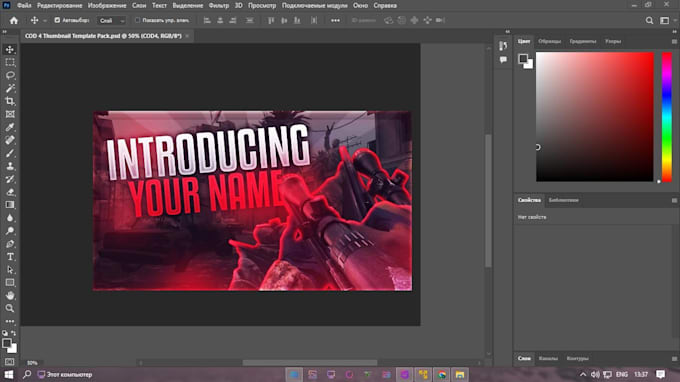Open the Edit Toolbar three-dots button
The height and width of the screenshot is (382, 680).
point(10,321)
